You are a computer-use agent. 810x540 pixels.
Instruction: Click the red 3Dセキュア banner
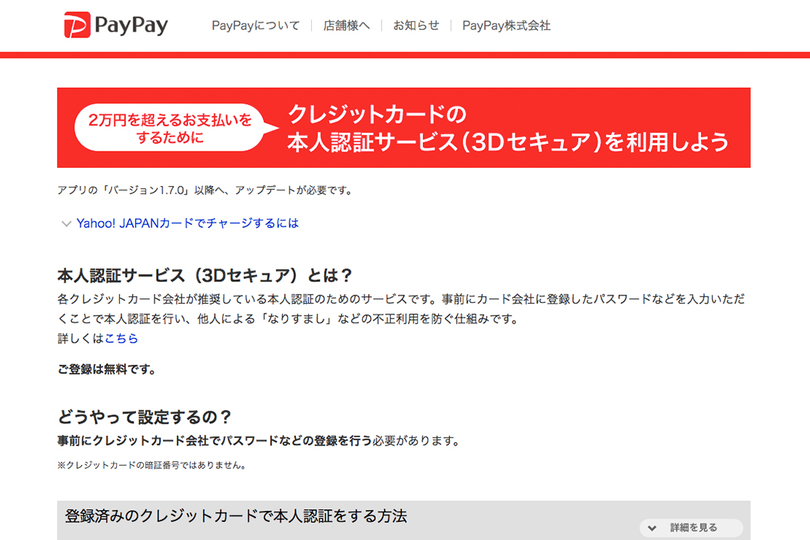pos(403,128)
